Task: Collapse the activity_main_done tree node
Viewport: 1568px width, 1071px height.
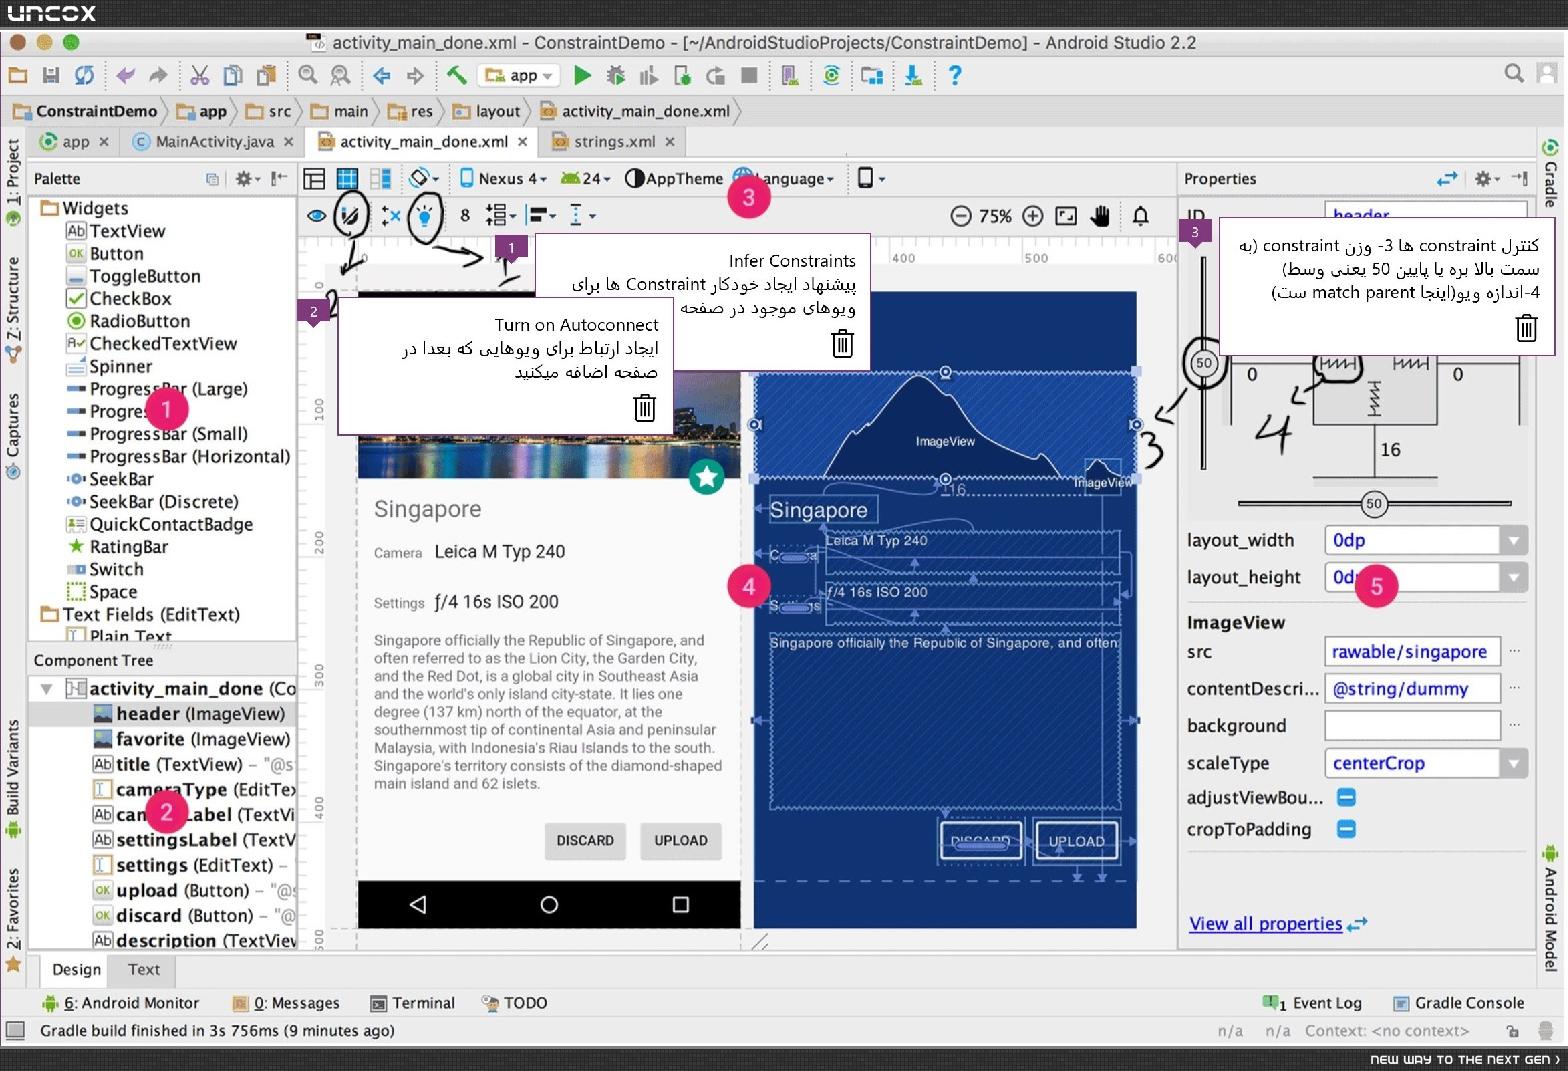Action: (x=46, y=689)
